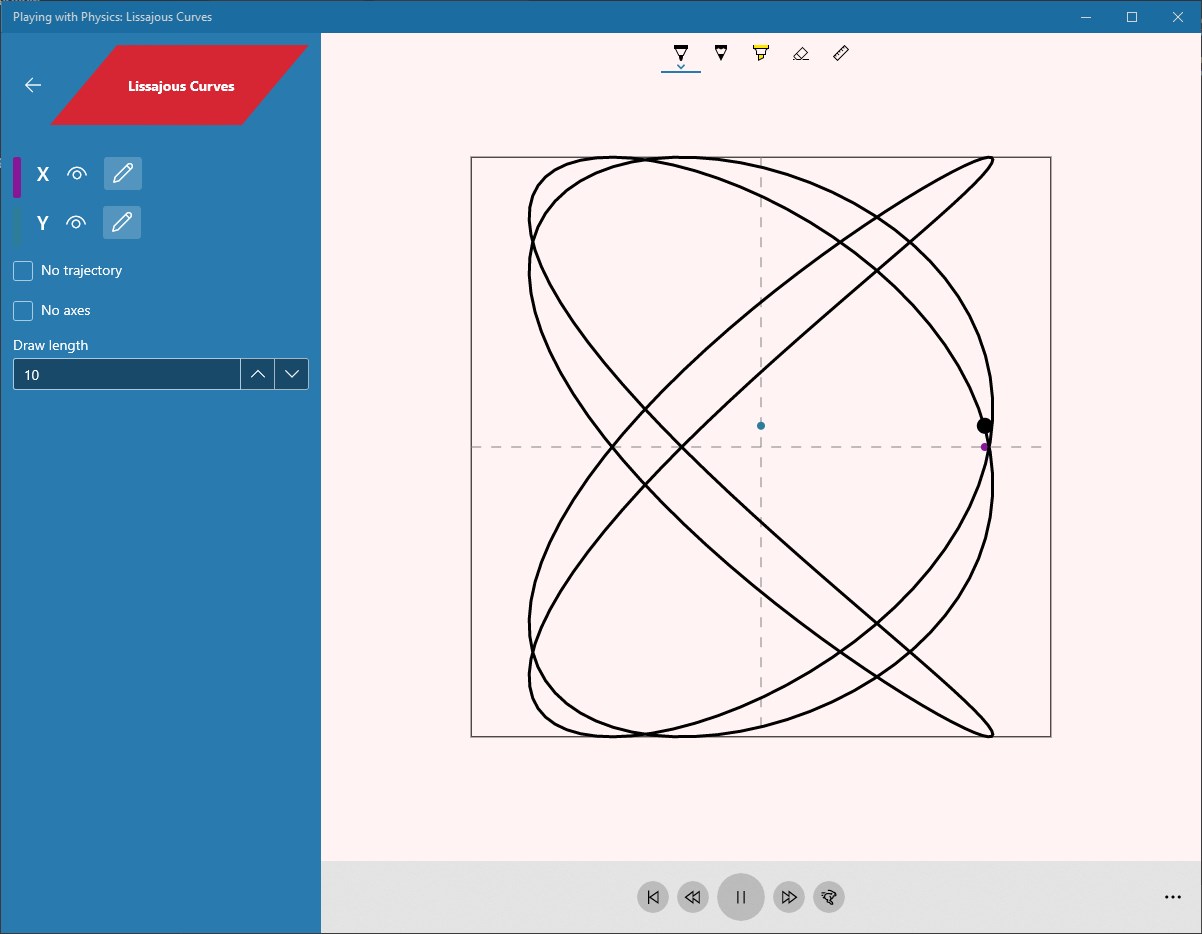Enable the No axes checkbox
The image size is (1202, 934).
coord(23,311)
